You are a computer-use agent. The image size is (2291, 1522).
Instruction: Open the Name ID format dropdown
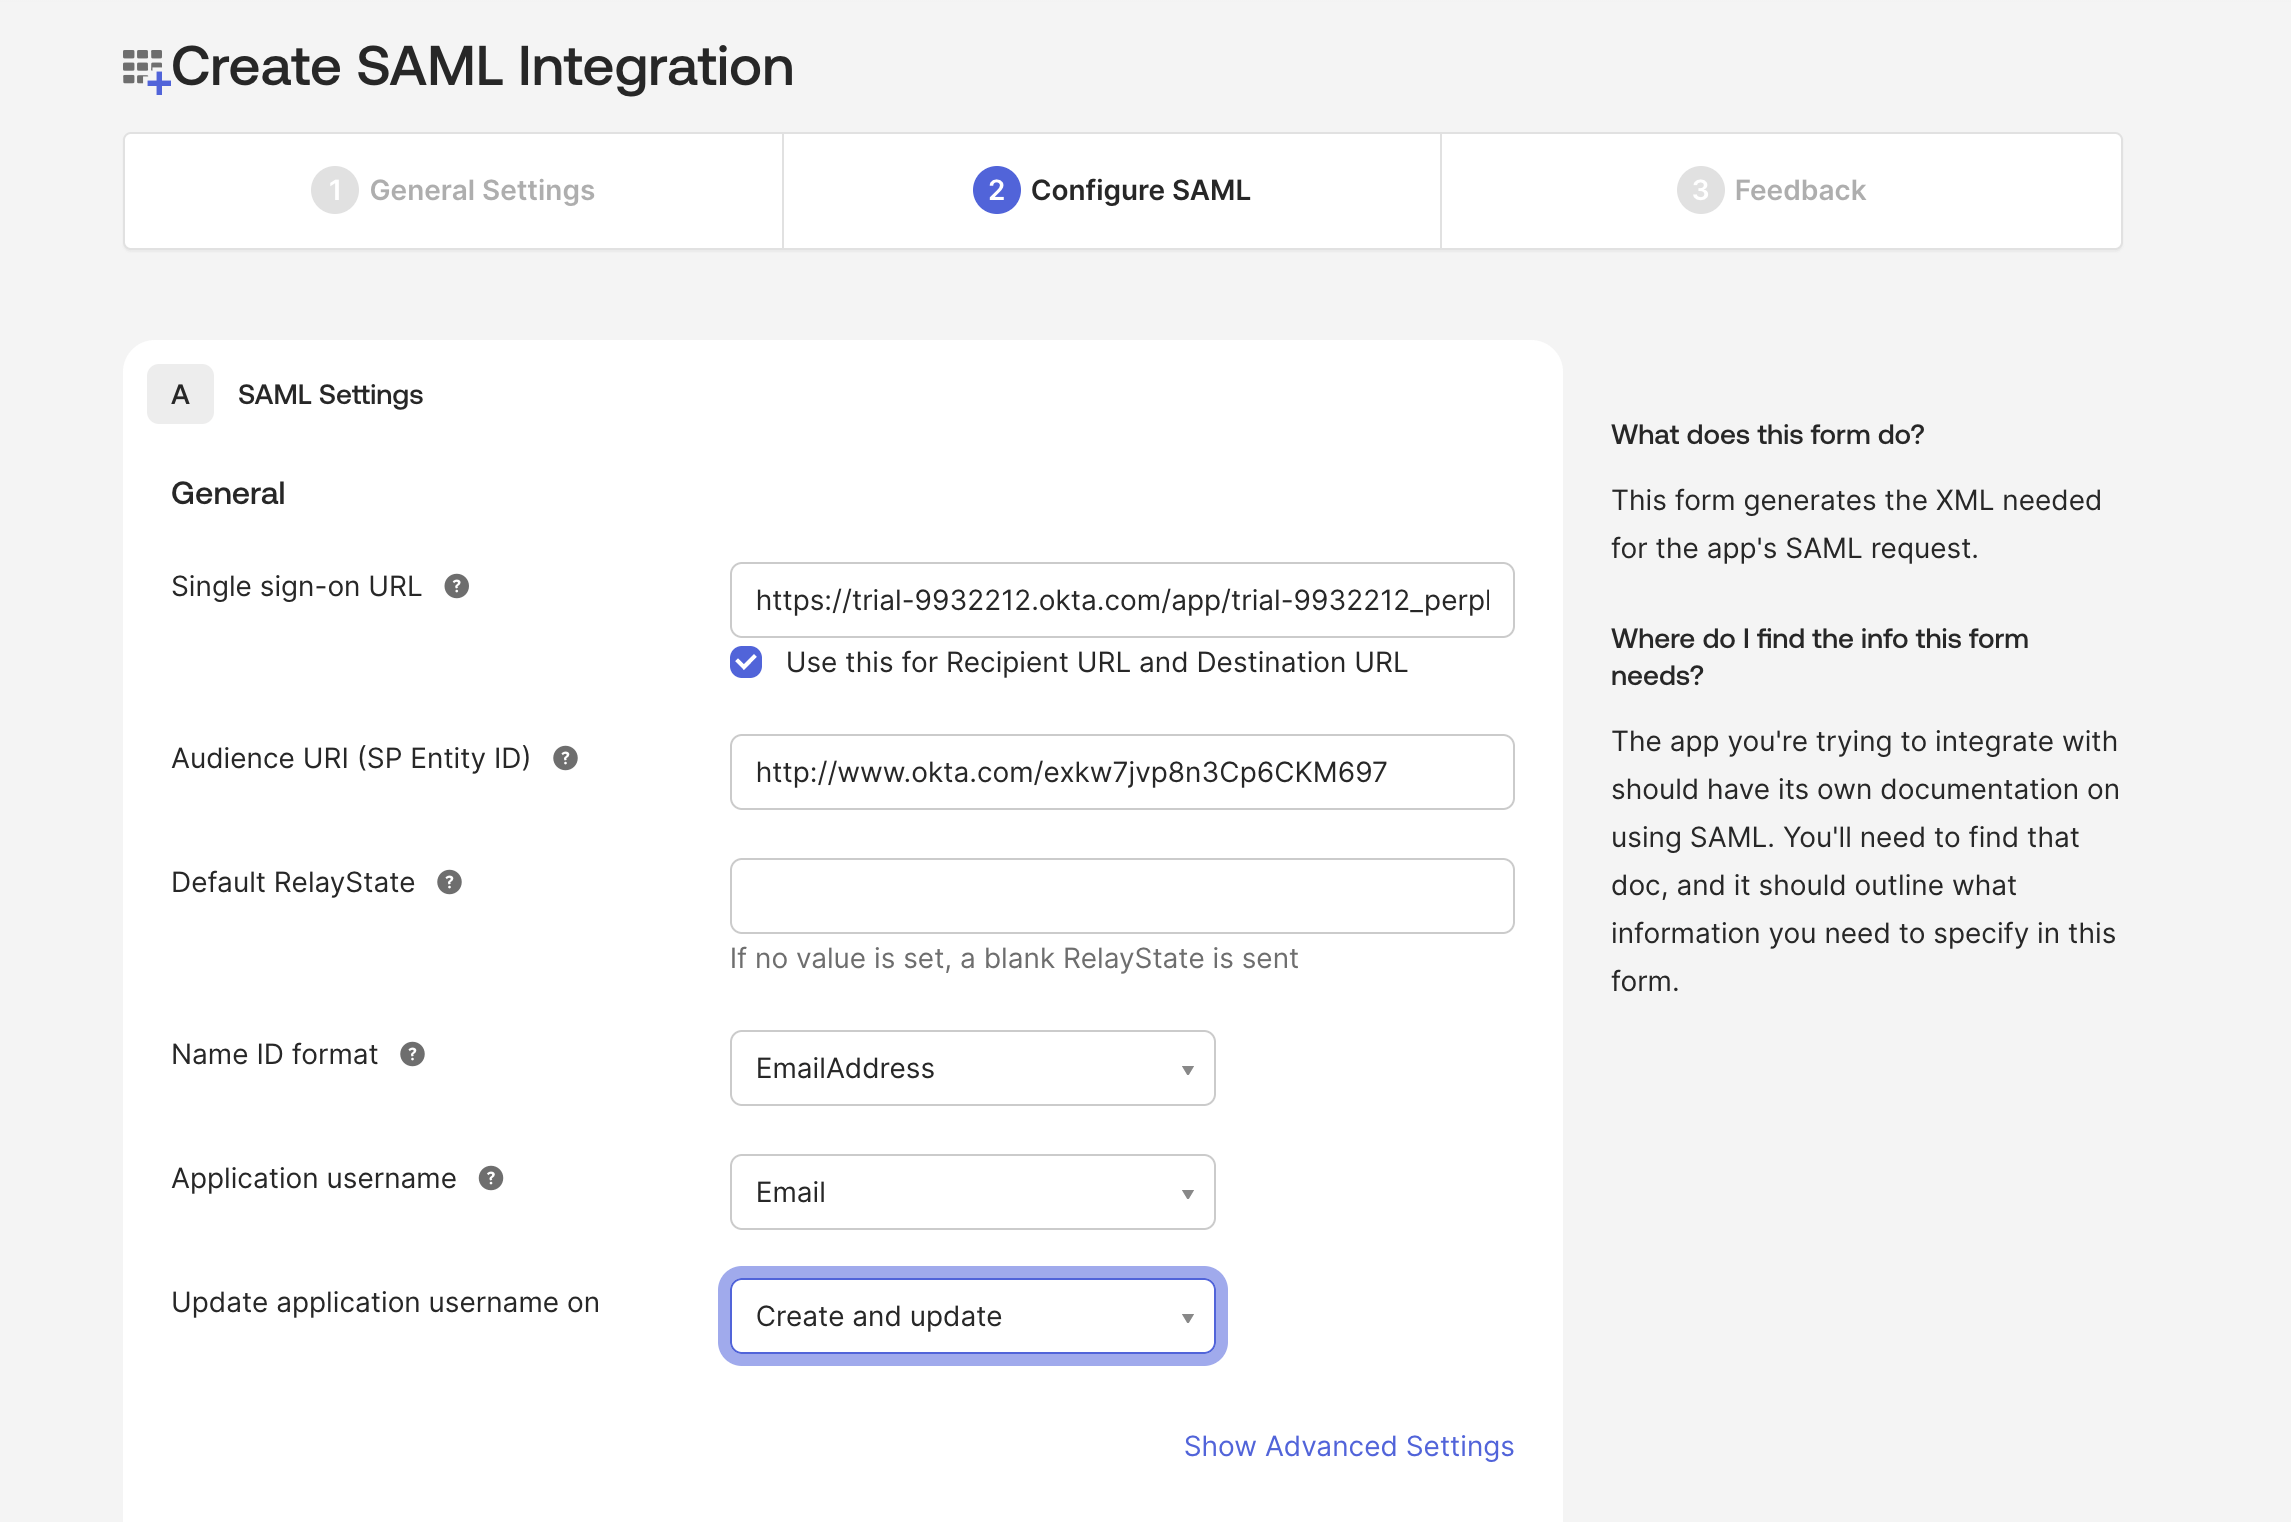(973, 1068)
